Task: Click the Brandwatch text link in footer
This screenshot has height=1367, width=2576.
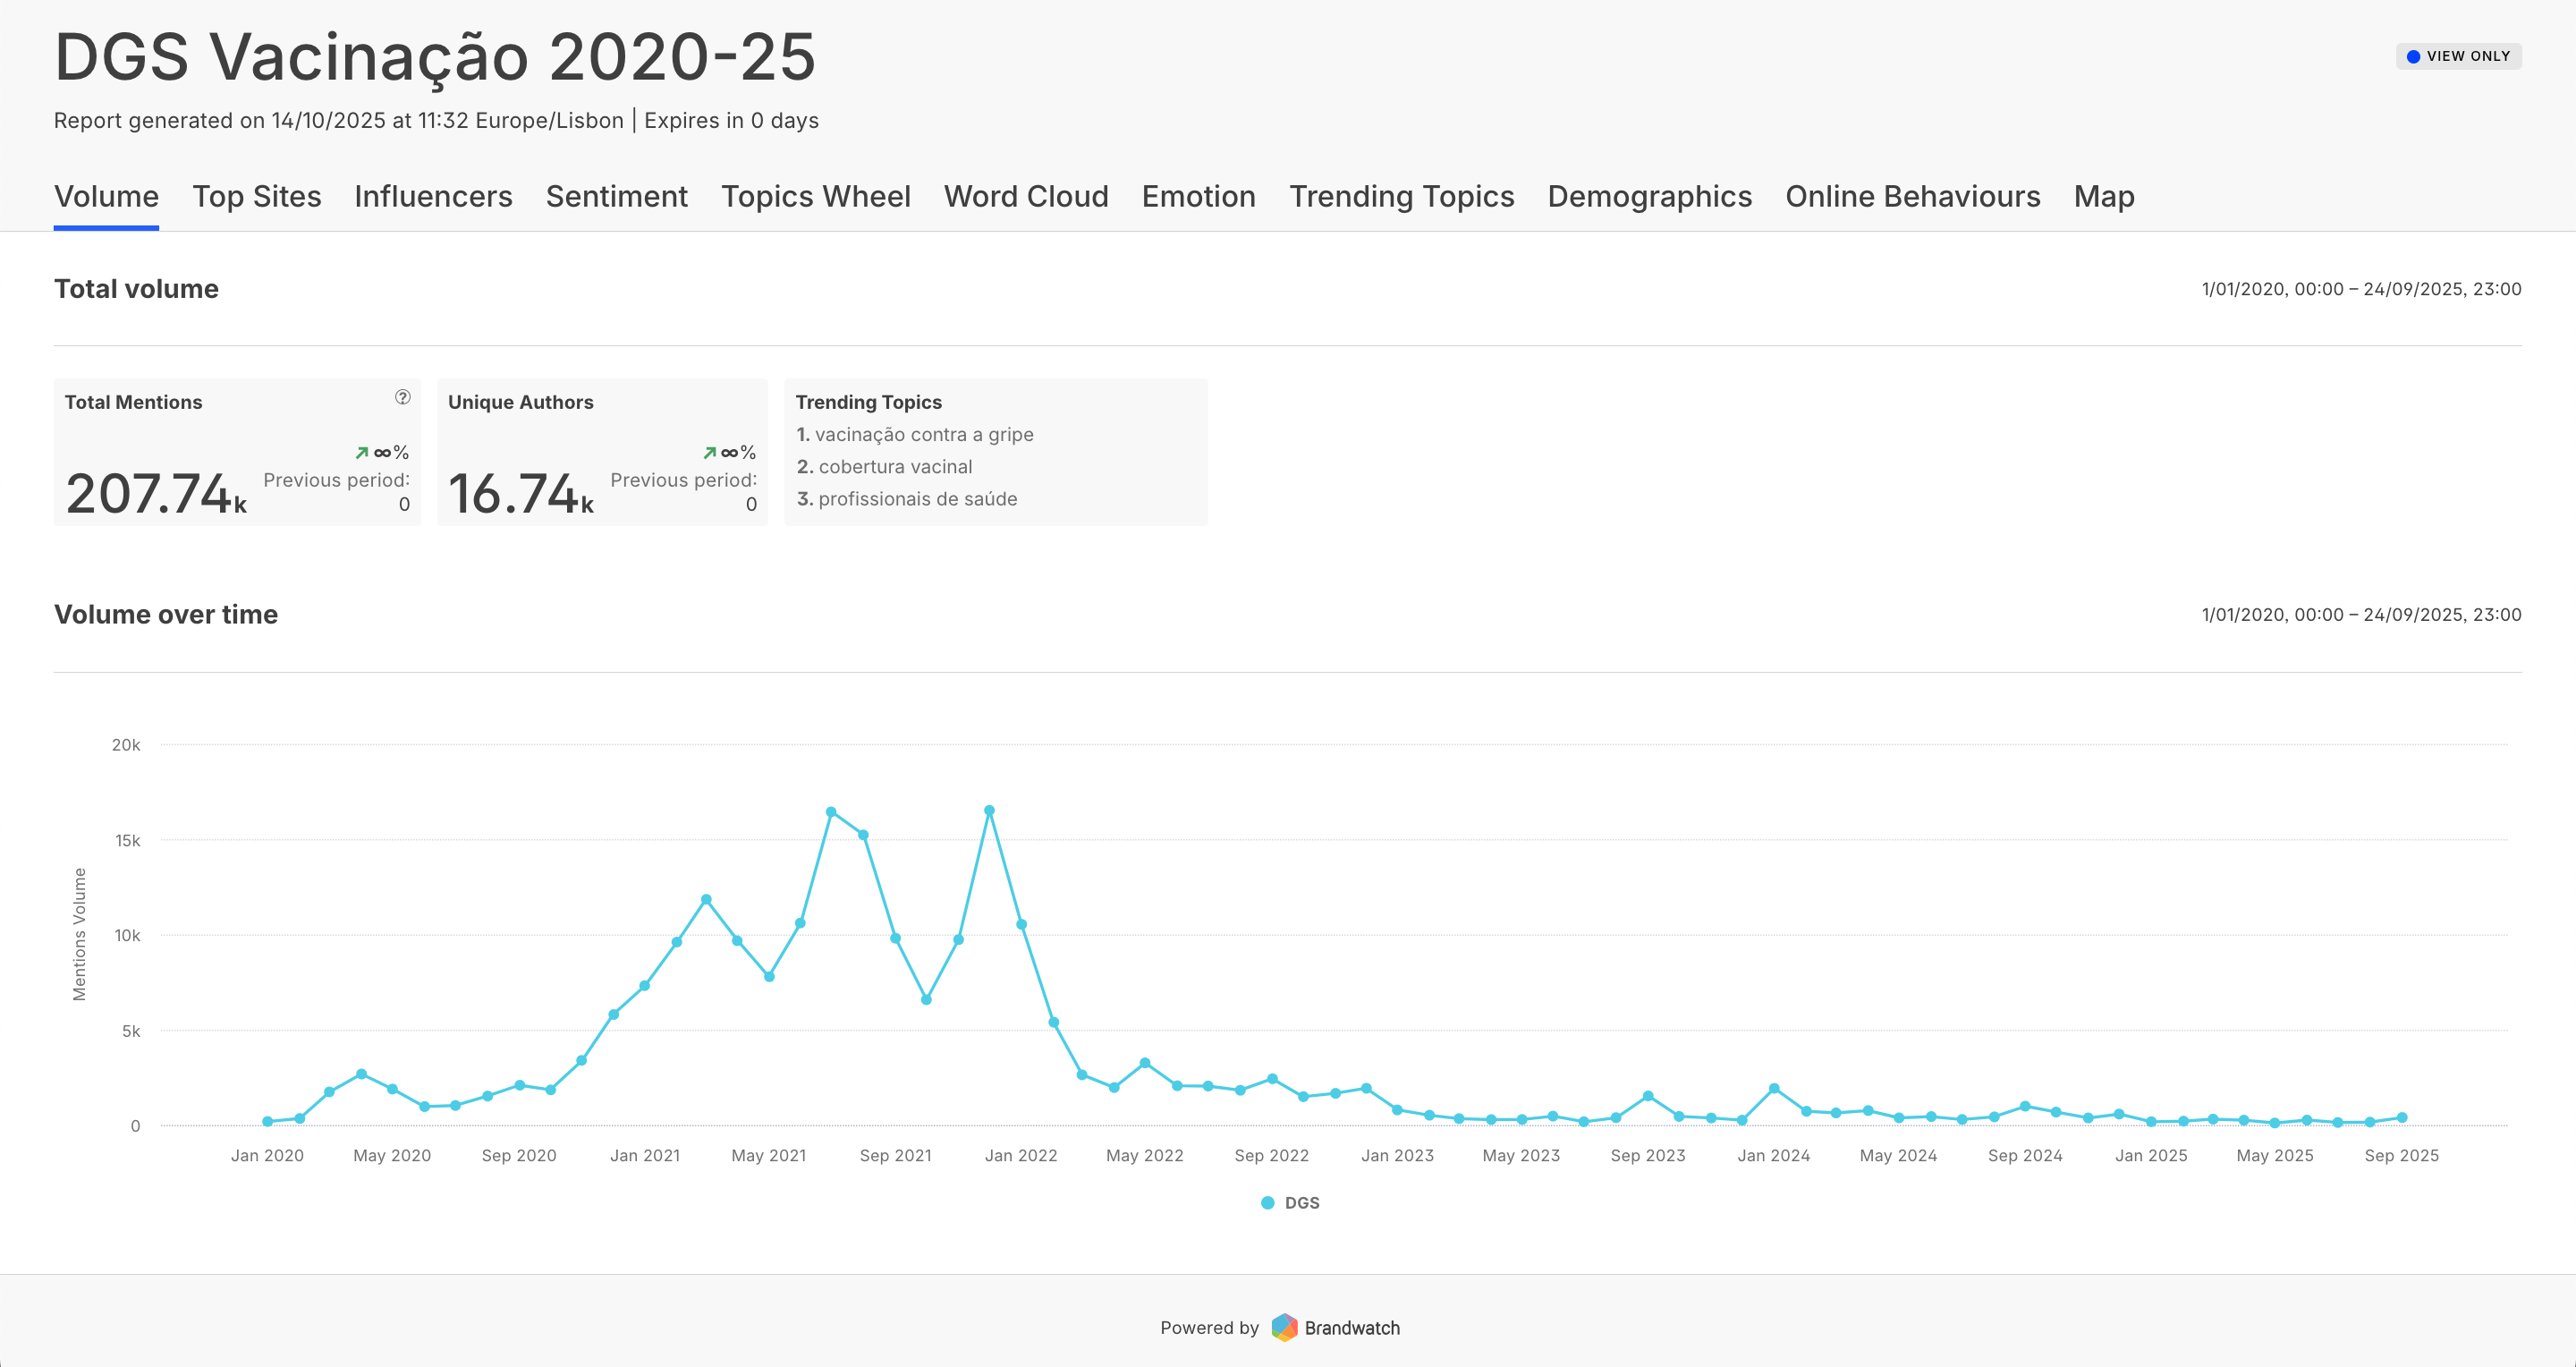Action: click(x=1351, y=1328)
